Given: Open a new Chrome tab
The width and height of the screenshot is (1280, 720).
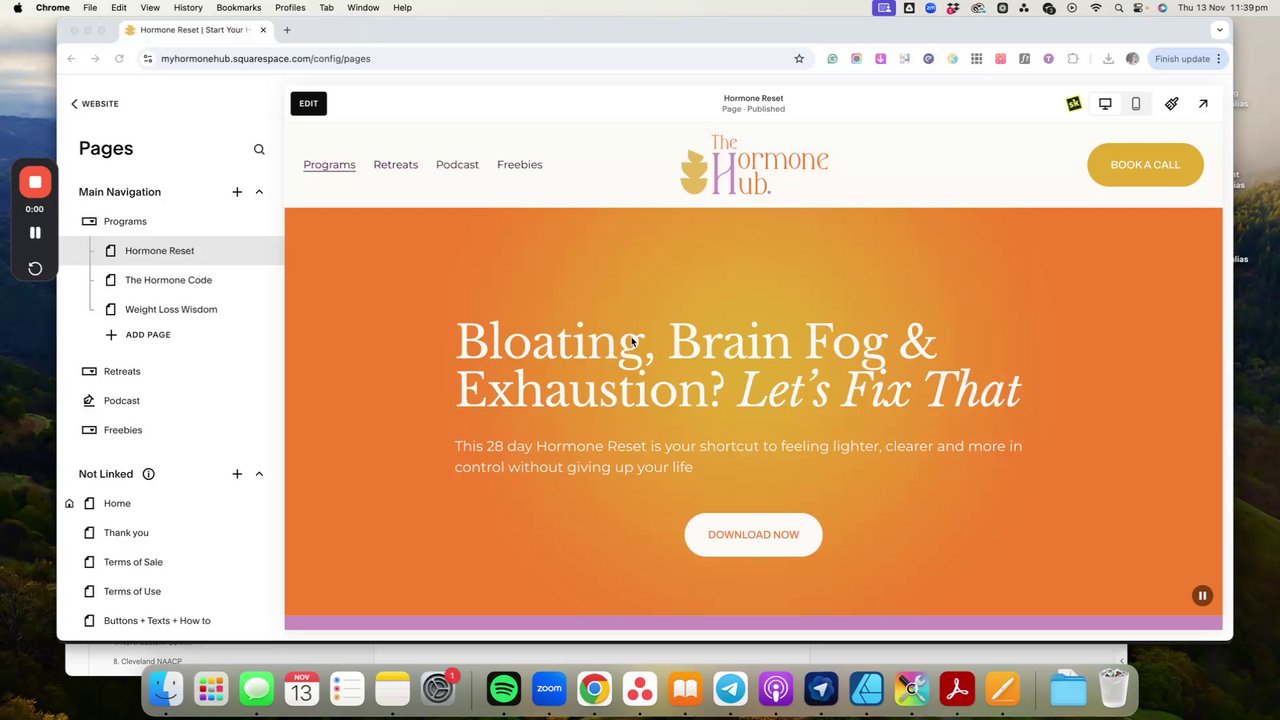Looking at the screenshot, I should pyautogui.click(x=287, y=30).
